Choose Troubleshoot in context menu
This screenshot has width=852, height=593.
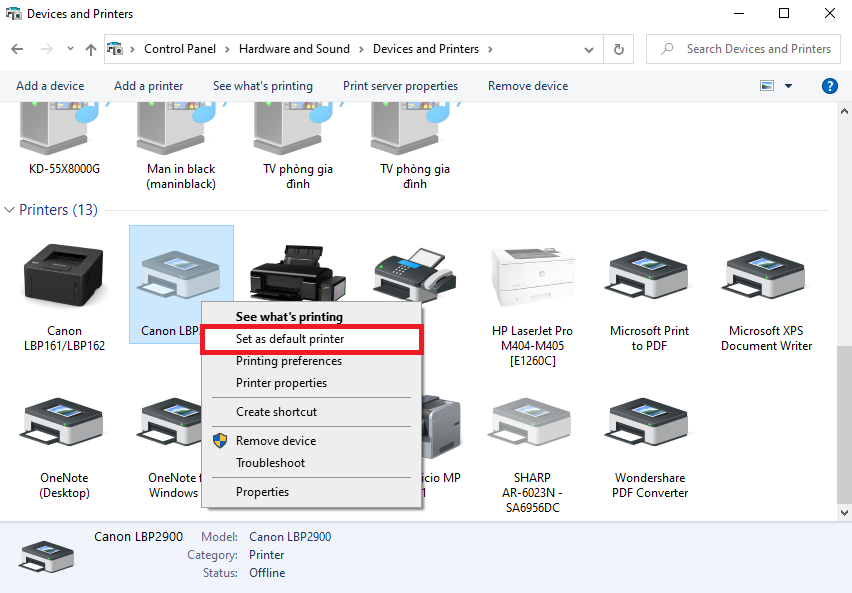pyautogui.click(x=311, y=463)
